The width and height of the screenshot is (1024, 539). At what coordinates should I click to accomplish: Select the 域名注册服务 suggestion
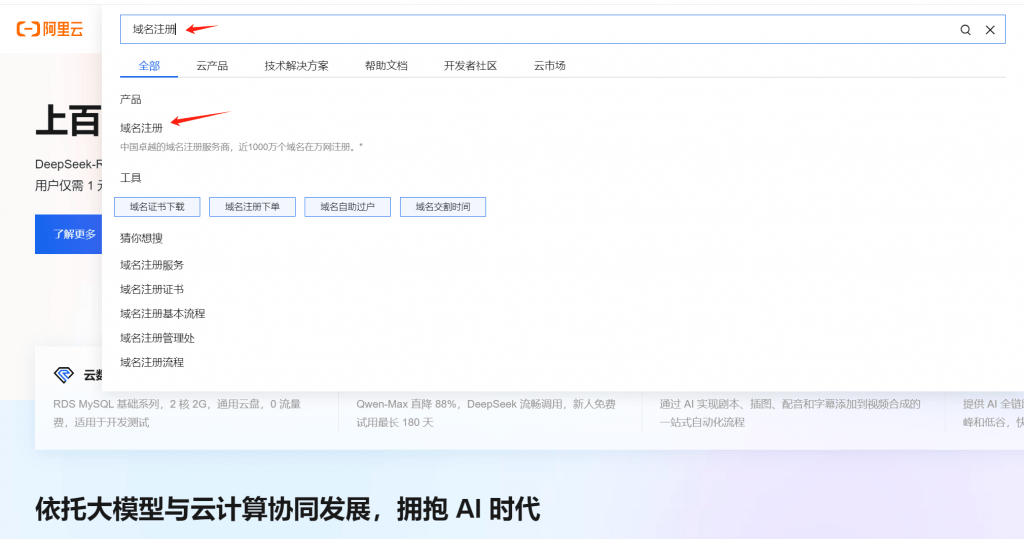[x=152, y=265]
